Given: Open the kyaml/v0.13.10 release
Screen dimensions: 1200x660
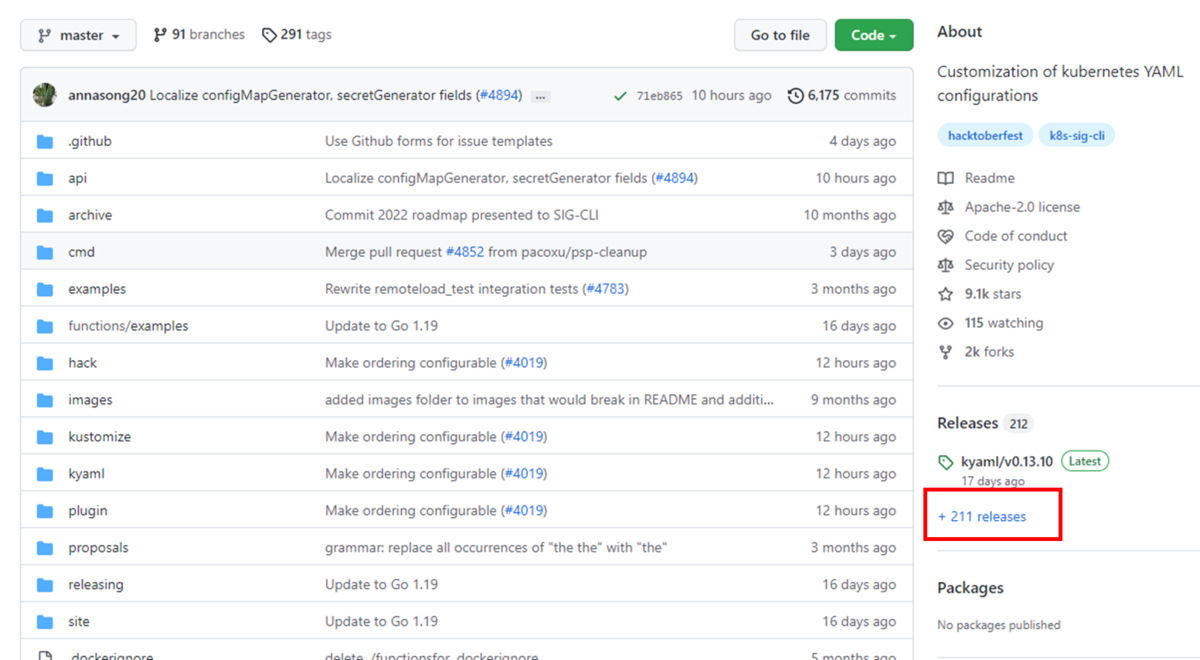Looking at the screenshot, I should pos(1007,461).
